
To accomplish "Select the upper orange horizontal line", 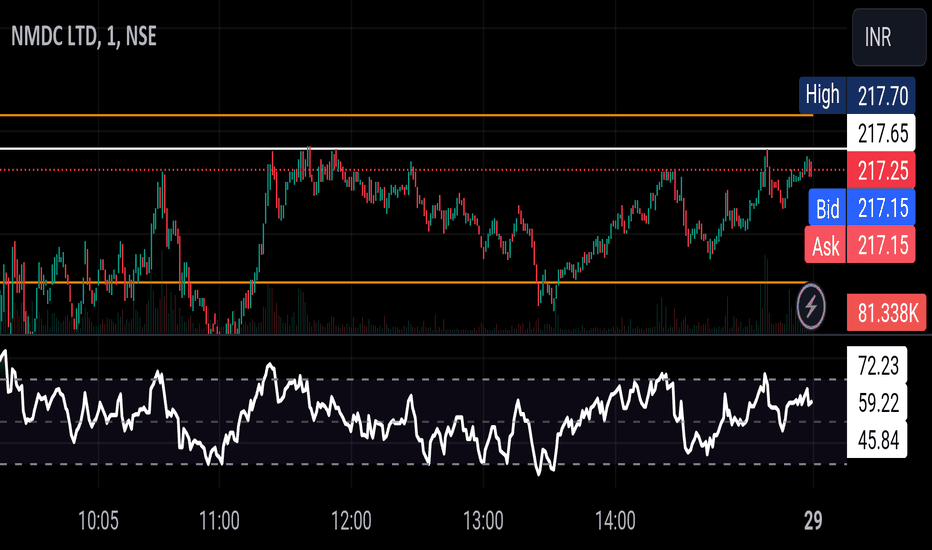I will [407, 115].
